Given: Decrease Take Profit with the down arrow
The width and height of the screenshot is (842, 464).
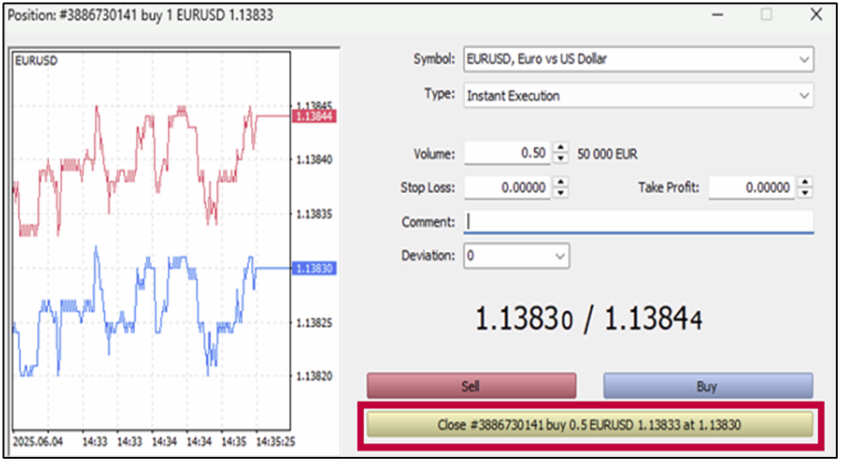Looking at the screenshot, I should [805, 192].
